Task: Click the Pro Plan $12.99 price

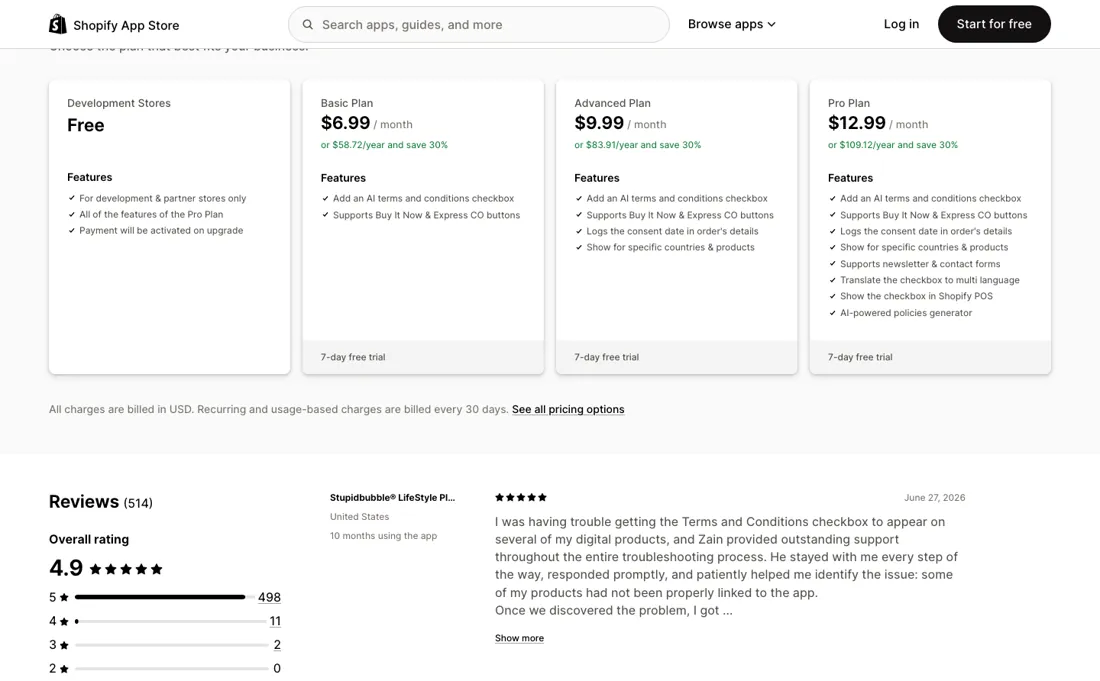Action: (857, 123)
